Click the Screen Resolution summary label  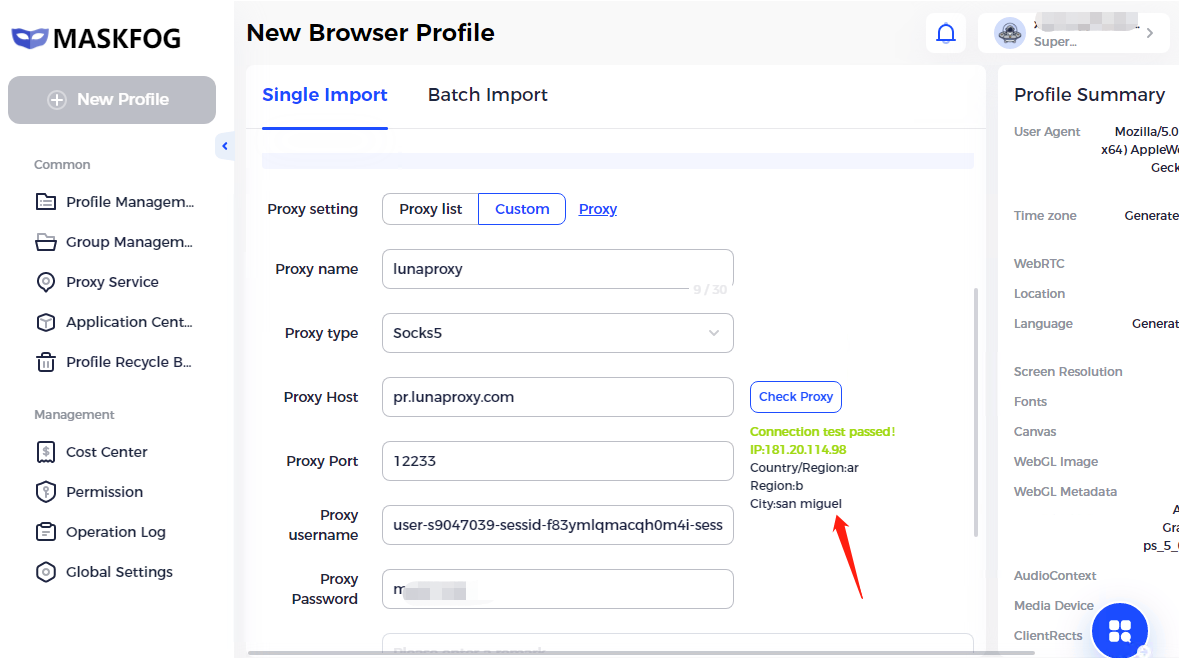(x=1068, y=371)
